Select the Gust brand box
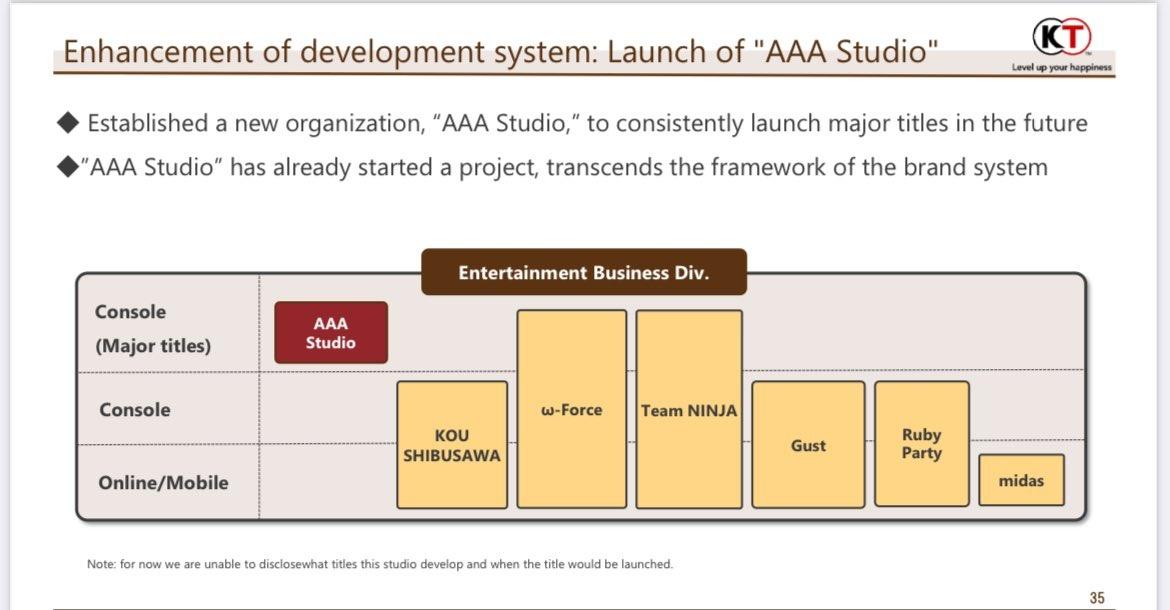The height and width of the screenshot is (610, 1170). coord(808,445)
